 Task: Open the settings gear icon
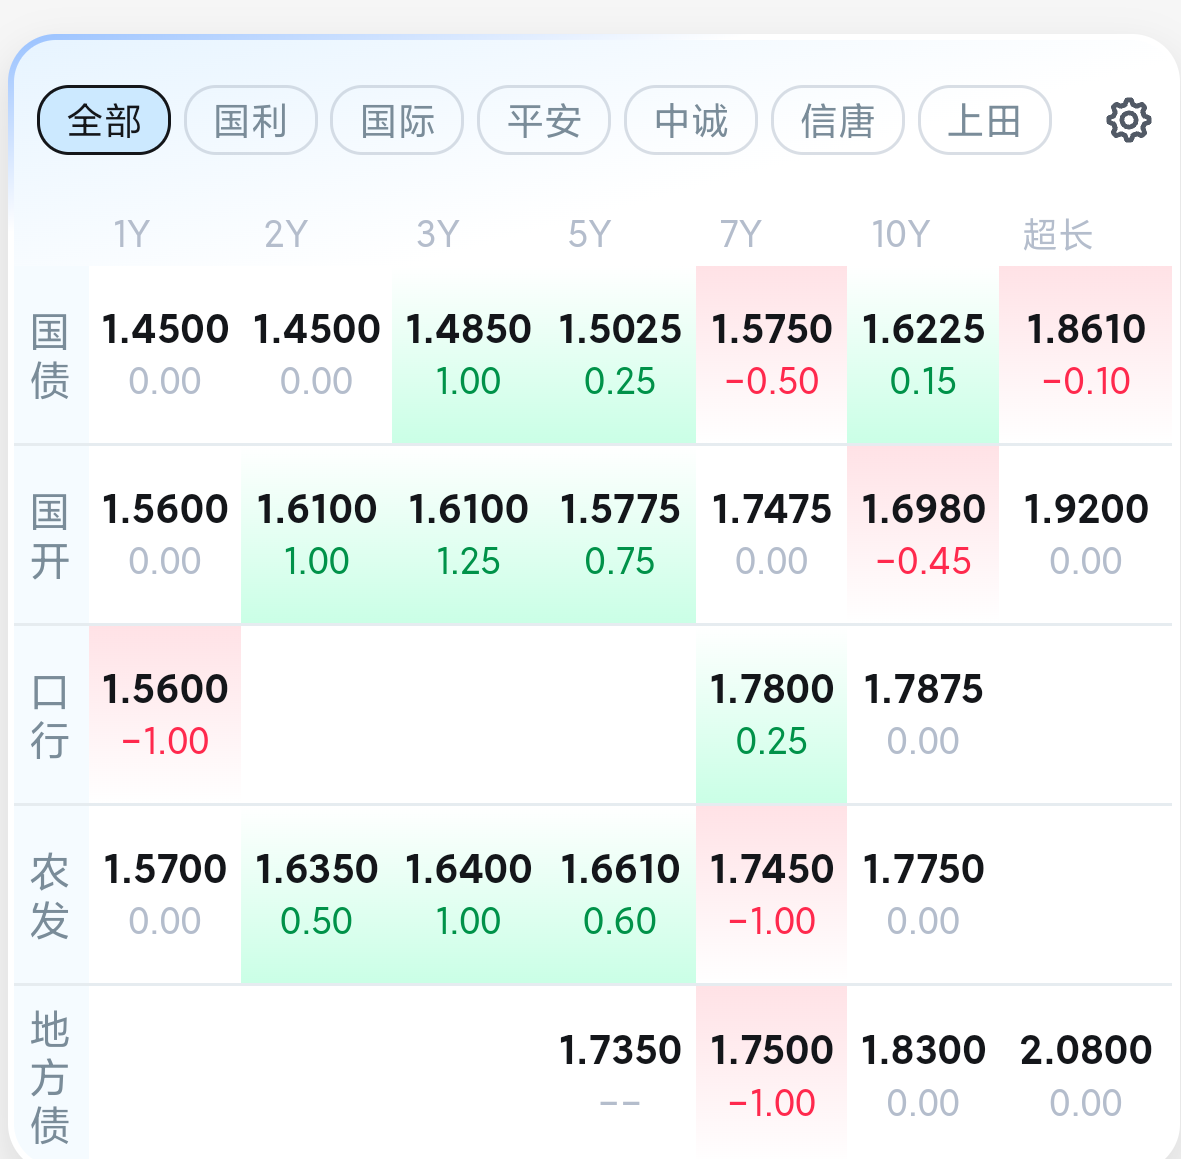(1128, 120)
